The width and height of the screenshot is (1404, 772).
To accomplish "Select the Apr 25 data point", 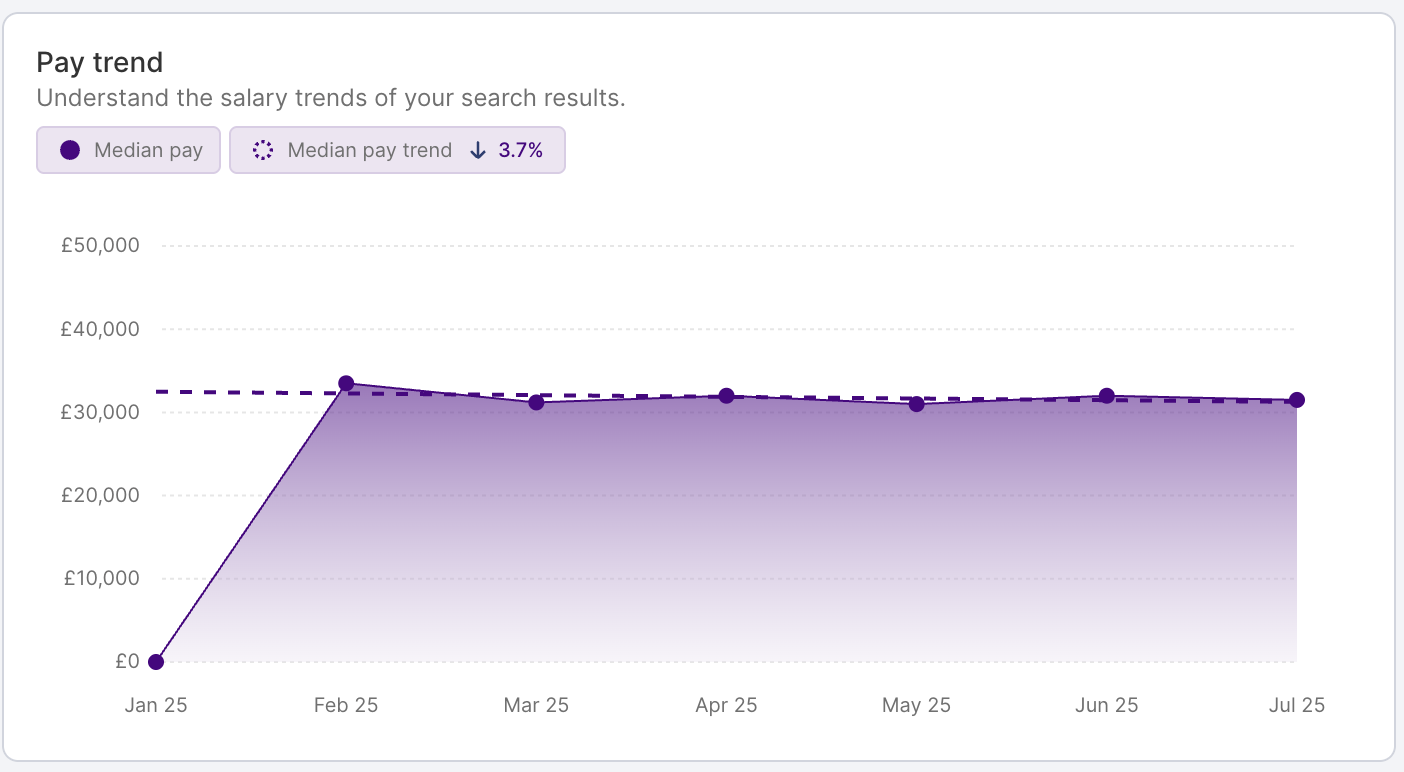I will coord(726,396).
